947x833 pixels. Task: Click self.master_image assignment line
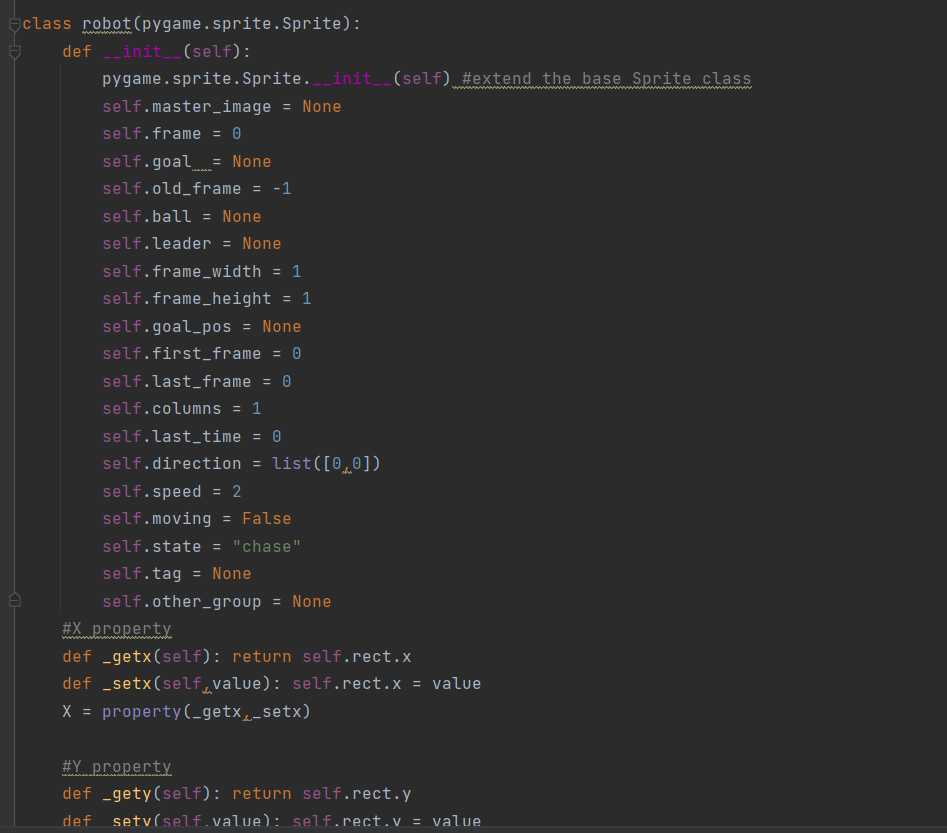221,106
